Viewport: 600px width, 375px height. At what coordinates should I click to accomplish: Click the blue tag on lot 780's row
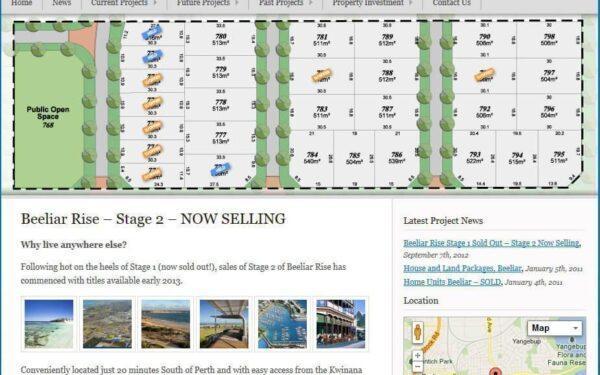coord(152,33)
